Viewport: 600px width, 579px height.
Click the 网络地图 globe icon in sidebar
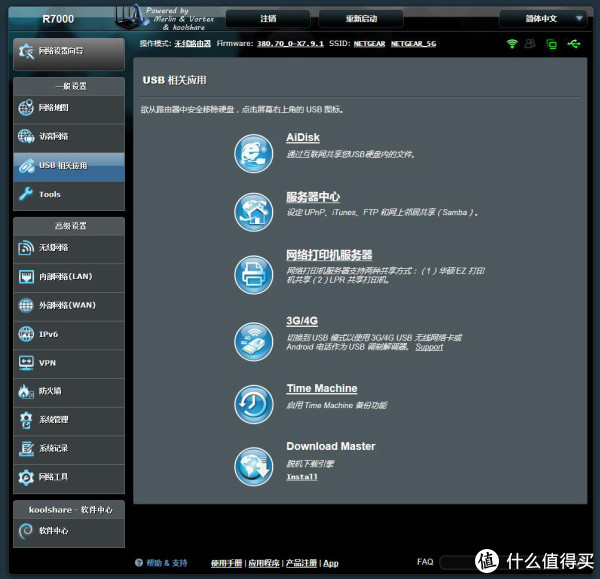(x=26, y=108)
